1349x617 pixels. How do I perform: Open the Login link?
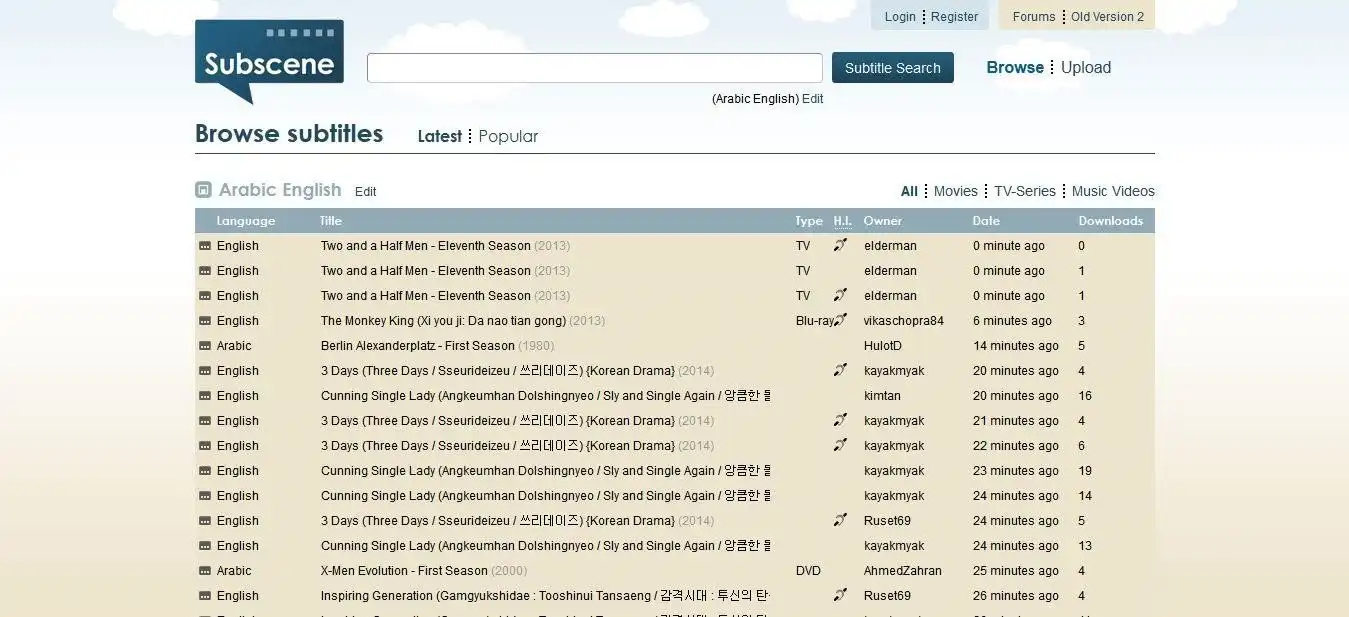click(900, 17)
